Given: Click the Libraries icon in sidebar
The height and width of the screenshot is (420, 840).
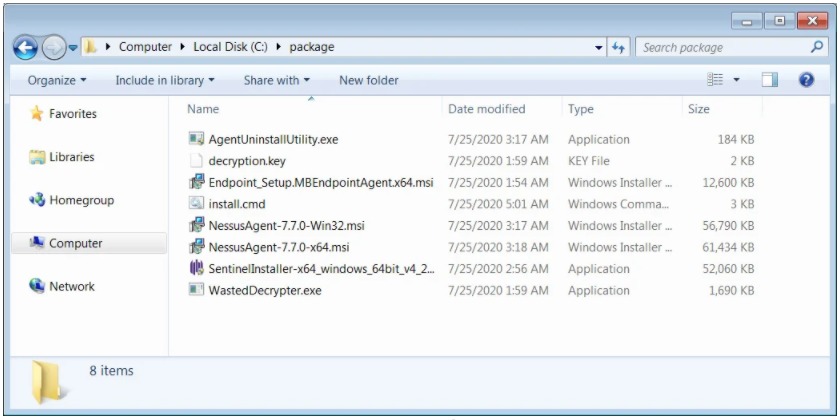Looking at the screenshot, I should (x=37, y=157).
